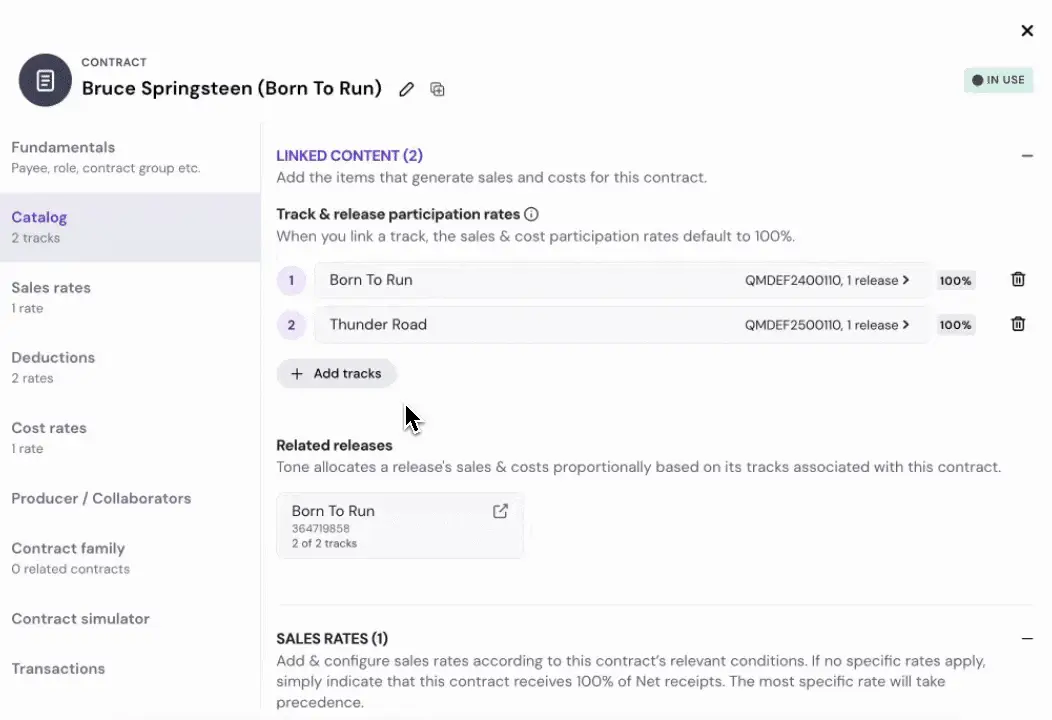The image size is (1052, 720).
Task: Collapse the Linked Content section
Action: pyautogui.click(x=1027, y=156)
